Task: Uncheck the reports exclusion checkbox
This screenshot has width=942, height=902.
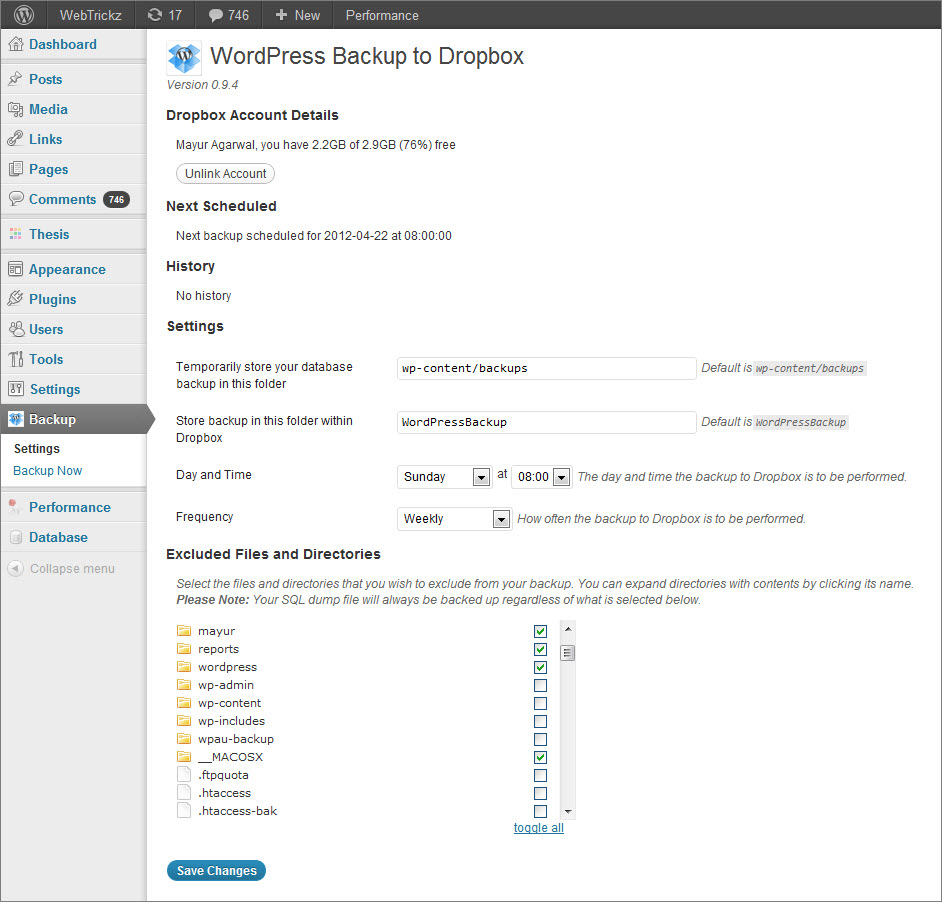Action: [540, 649]
